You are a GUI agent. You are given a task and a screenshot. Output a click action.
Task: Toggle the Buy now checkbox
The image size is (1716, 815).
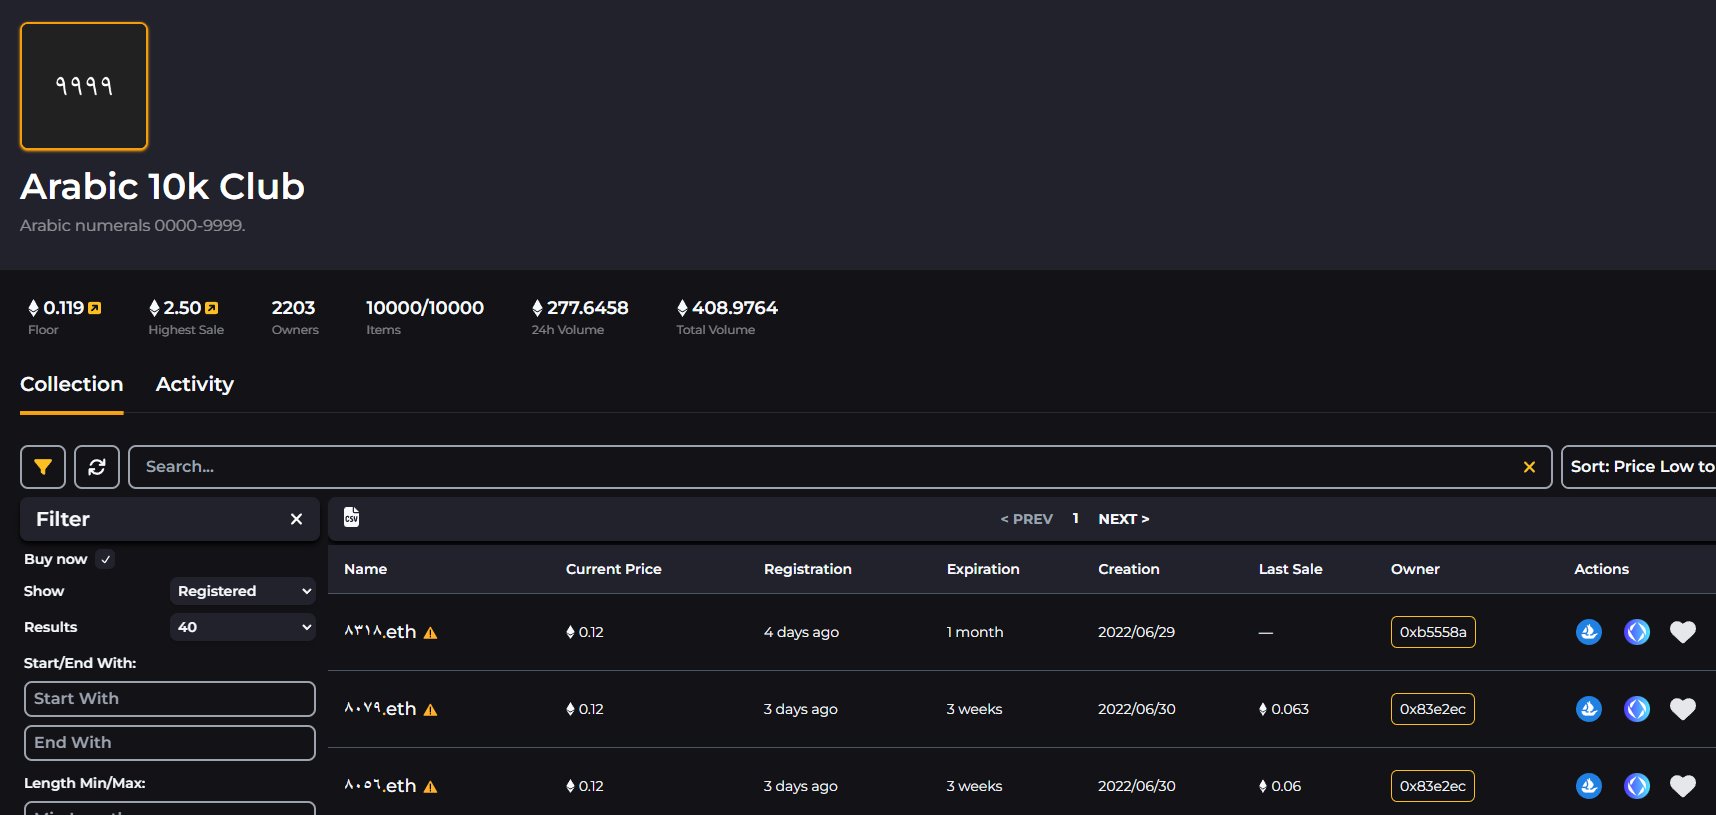click(x=106, y=559)
